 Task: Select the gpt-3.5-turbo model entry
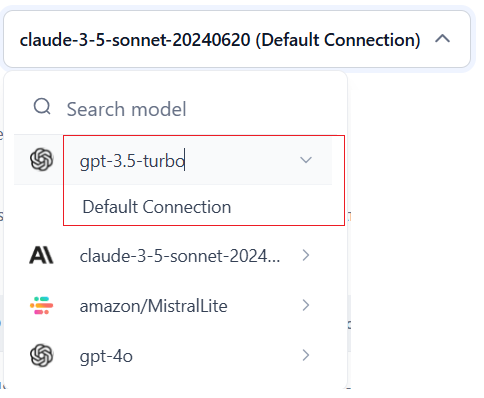[132, 161]
